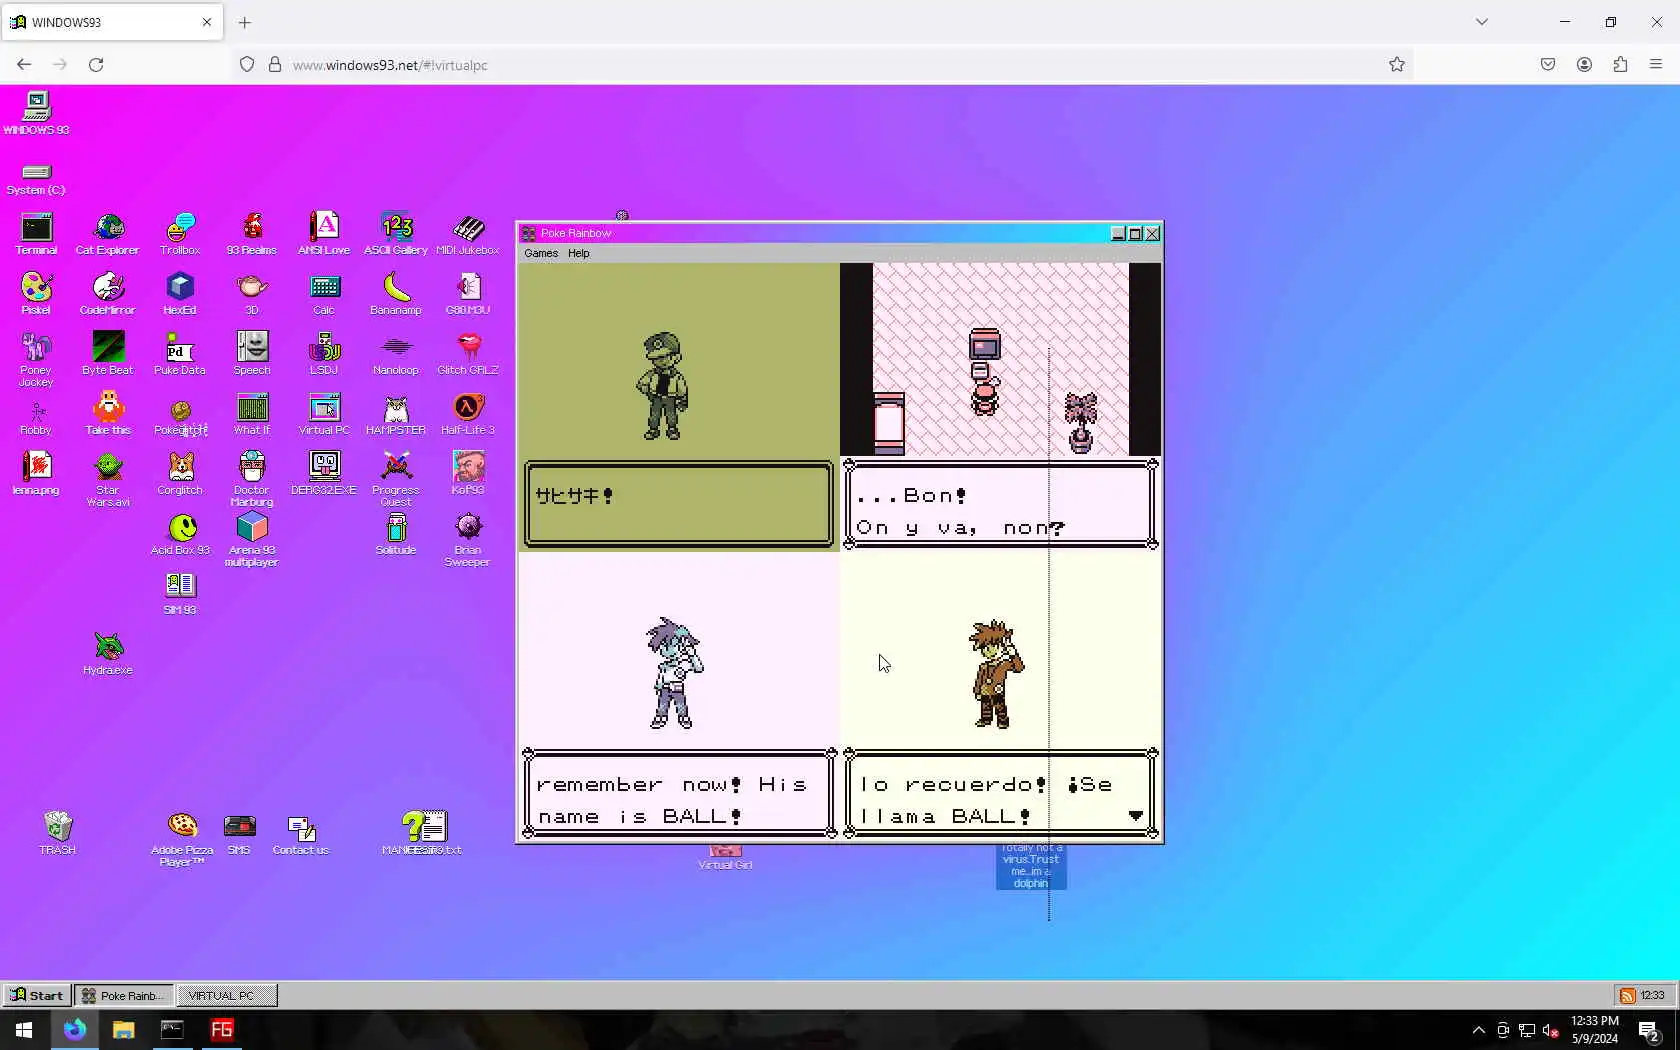Open Arena 93 multiplayer icon
The height and width of the screenshot is (1050, 1680).
click(252, 541)
